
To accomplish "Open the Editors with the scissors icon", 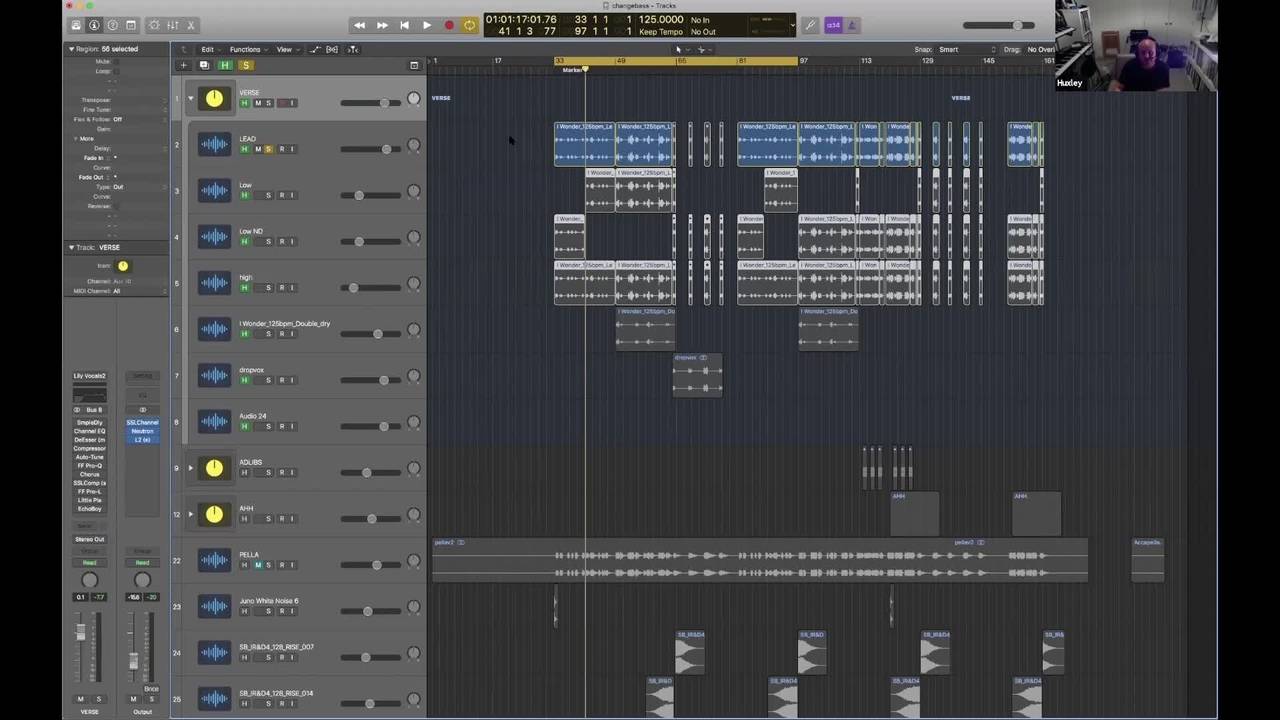I will pyautogui.click(x=191, y=25).
